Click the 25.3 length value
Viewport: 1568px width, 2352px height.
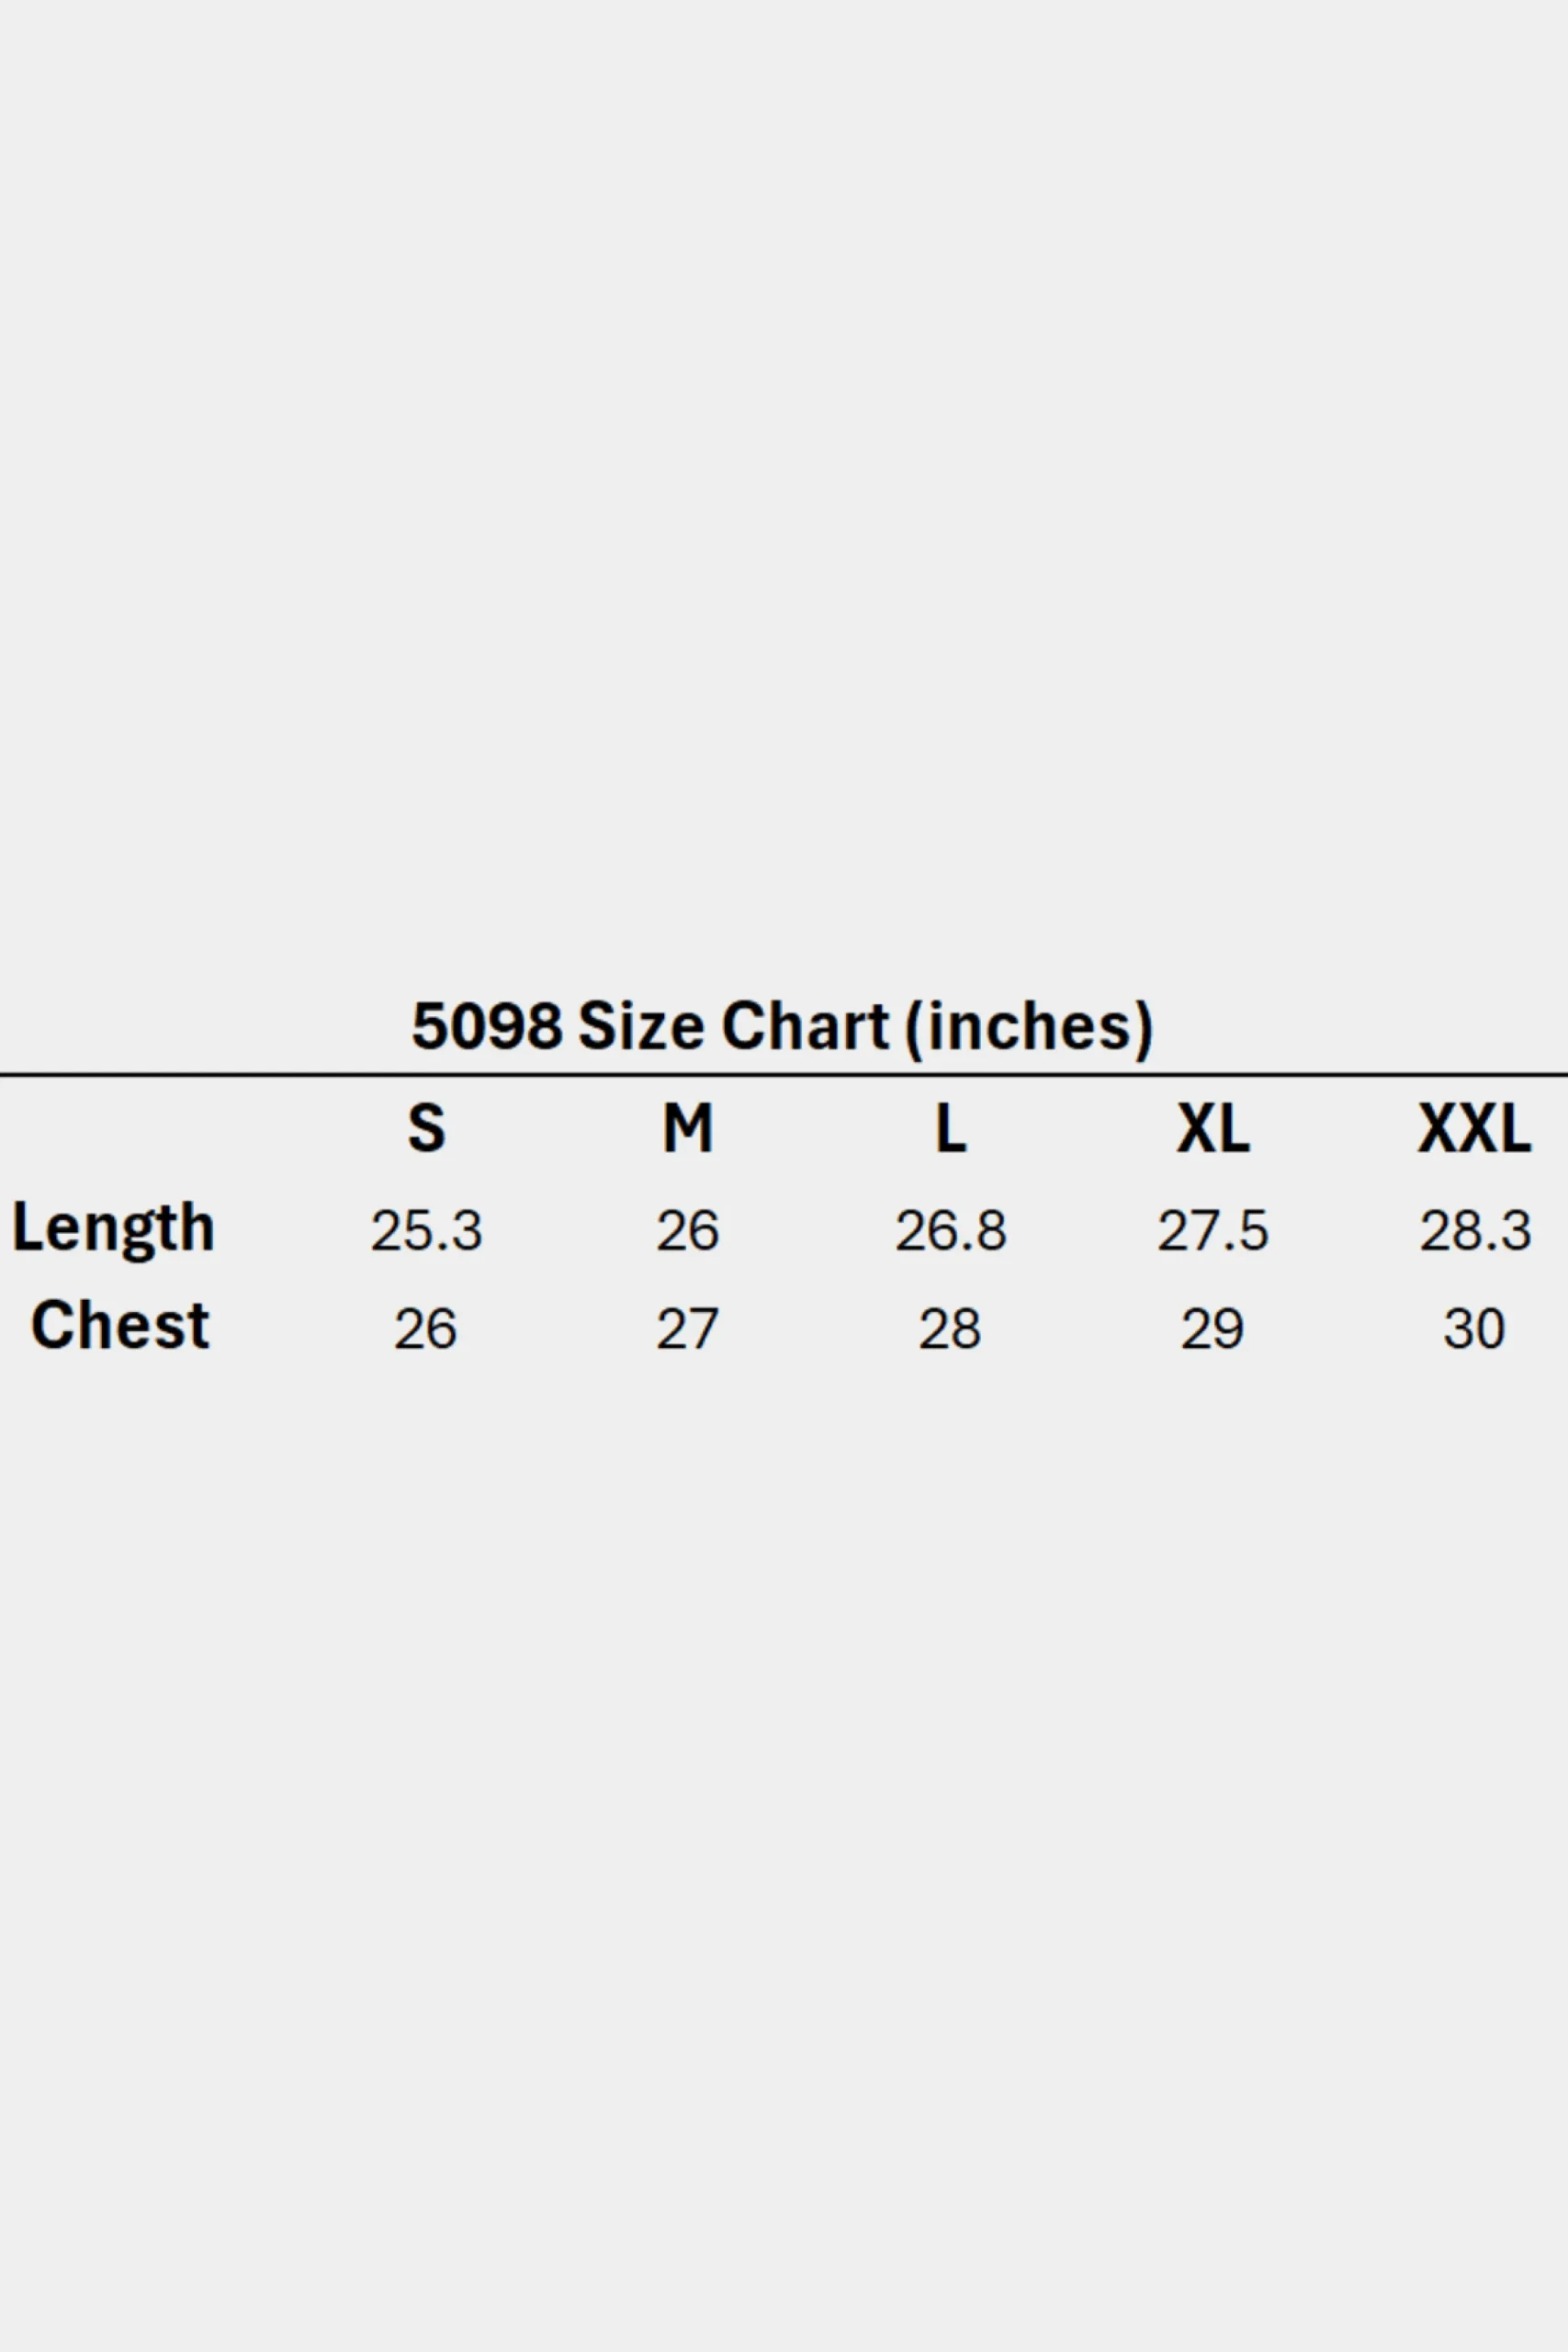point(426,1230)
